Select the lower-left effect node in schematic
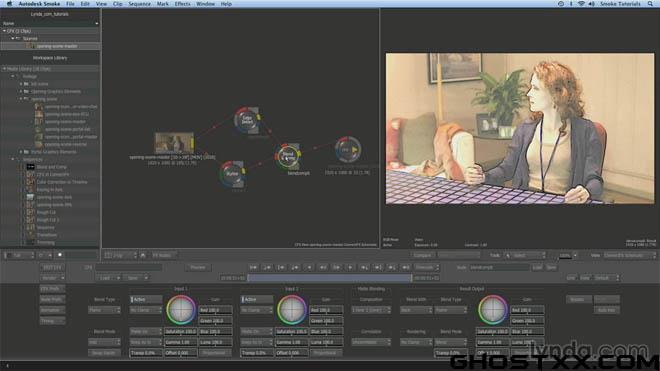This screenshot has width=660, height=371. point(232,173)
